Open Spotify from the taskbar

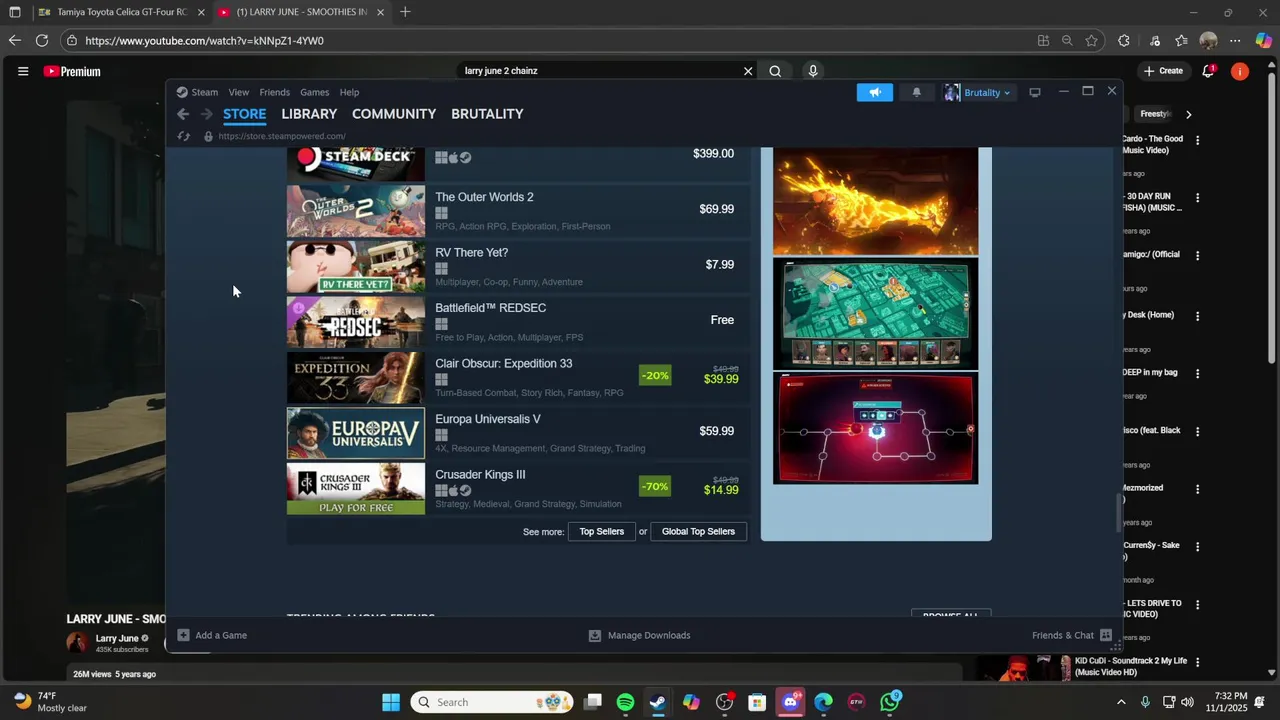625,702
